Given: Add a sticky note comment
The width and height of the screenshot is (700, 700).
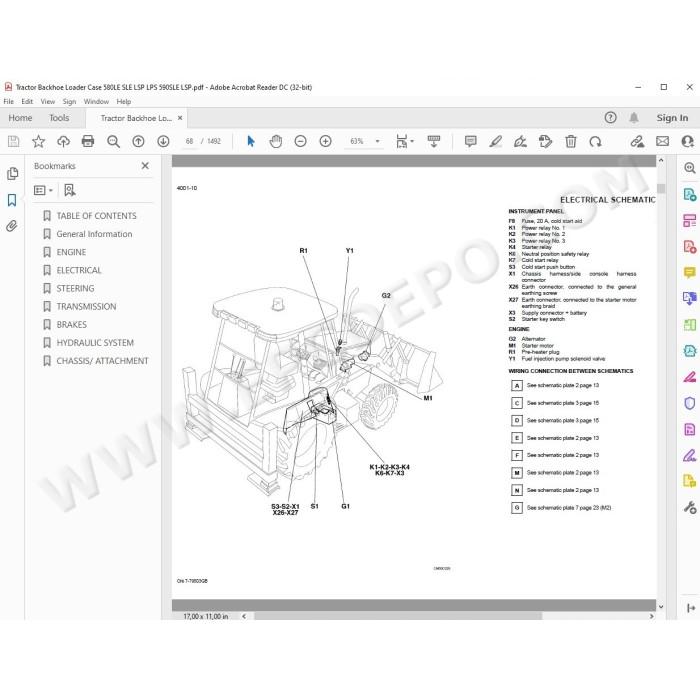Looking at the screenshot, I should click(471, 142).
